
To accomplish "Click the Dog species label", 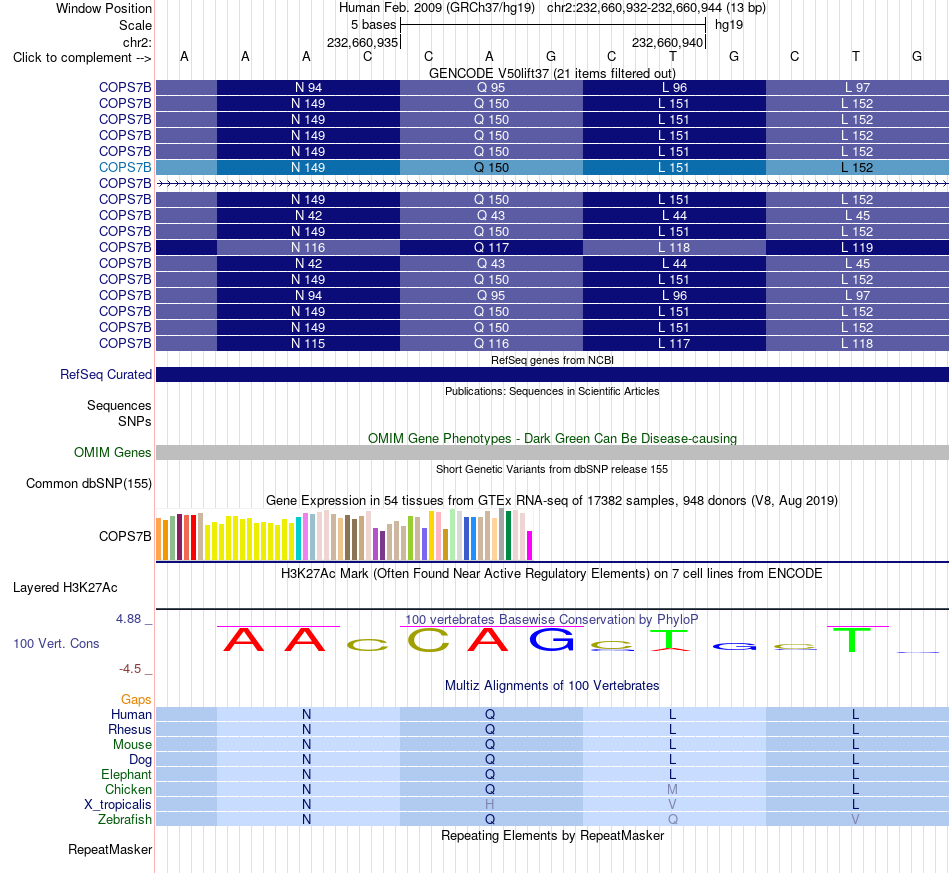I will [x=140, y=759].
